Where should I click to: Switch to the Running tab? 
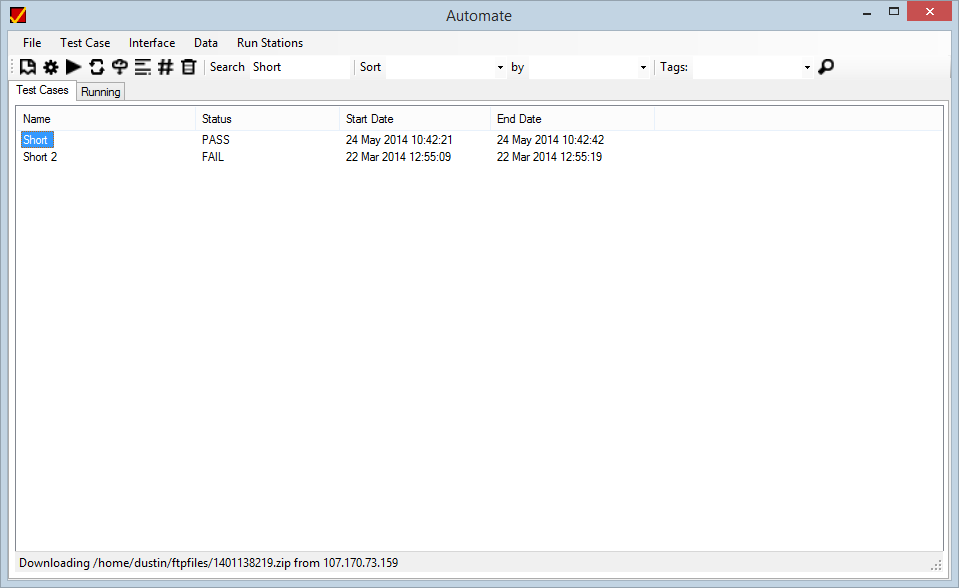pyautogui.click(x=100, y=92)
